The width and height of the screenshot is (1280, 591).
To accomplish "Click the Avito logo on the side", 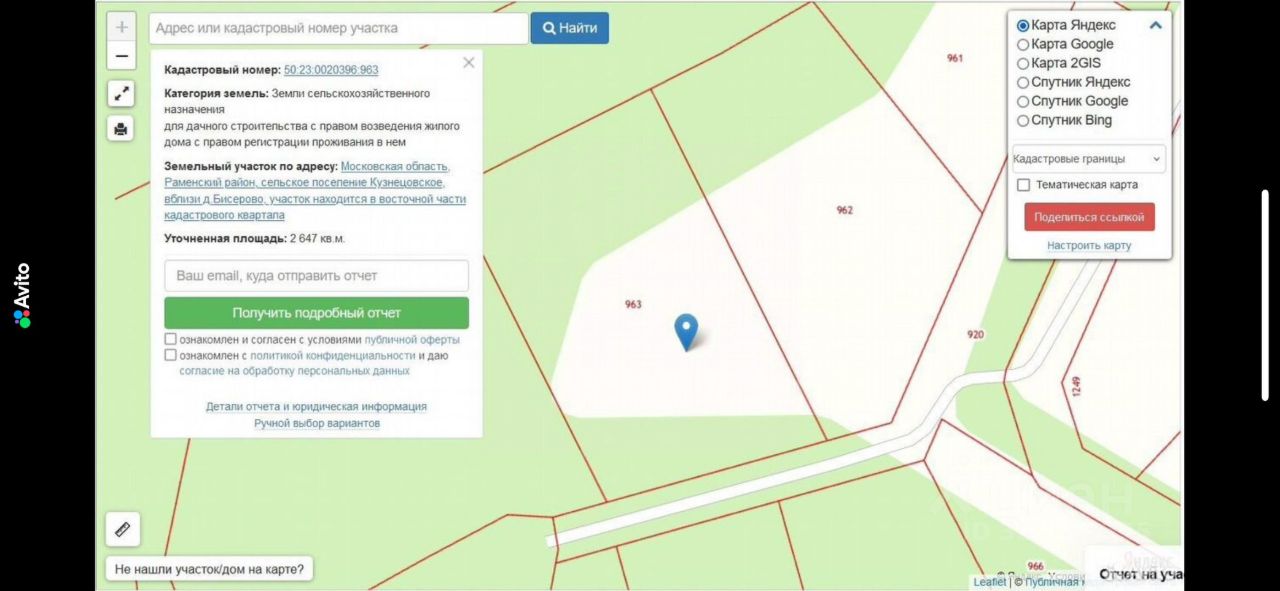I will point(22,296).
